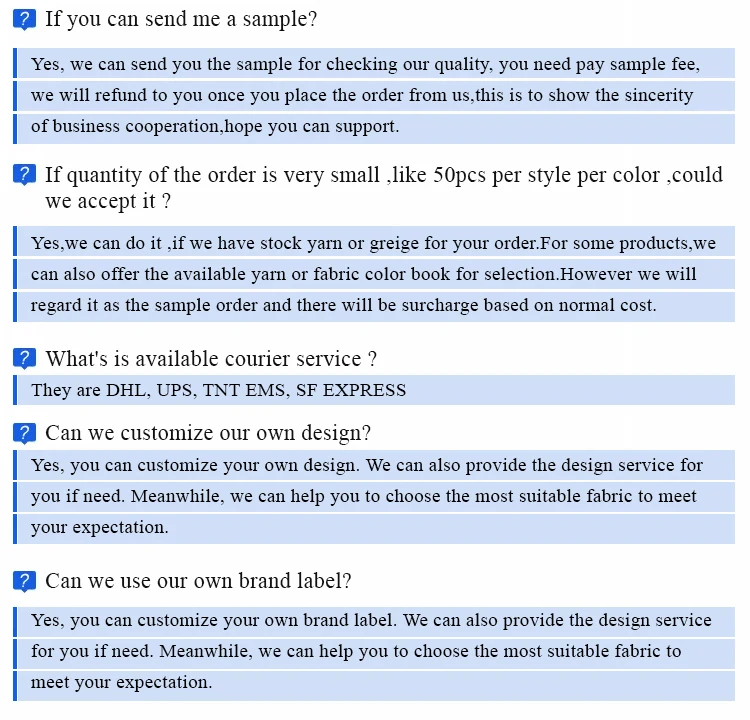The image size is (750, 720).
Task: Click the 'sincerity of business cooperation' answer line
Action: (215, 127)
